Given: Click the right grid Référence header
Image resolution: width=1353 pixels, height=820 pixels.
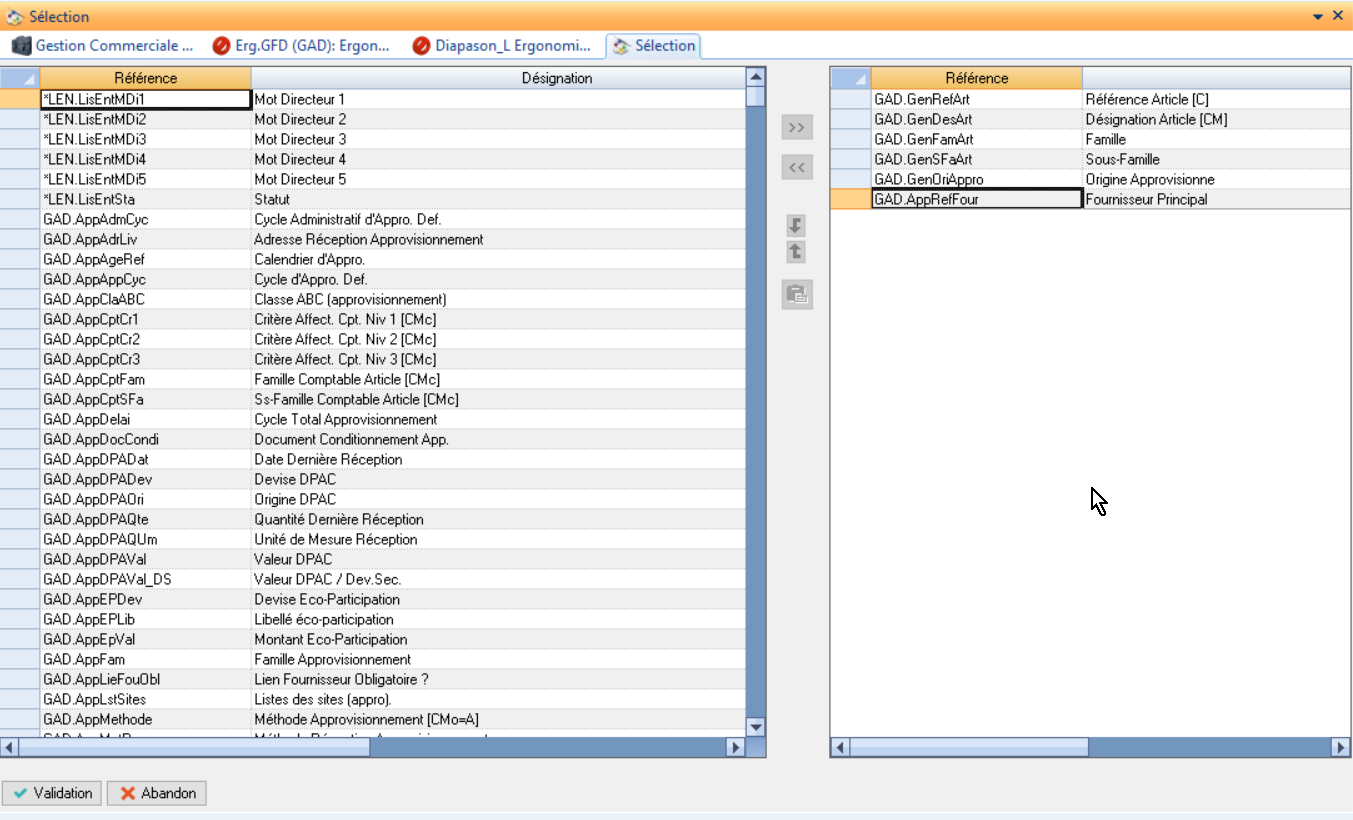Looking at the screenshot, I should pos(976,78).
